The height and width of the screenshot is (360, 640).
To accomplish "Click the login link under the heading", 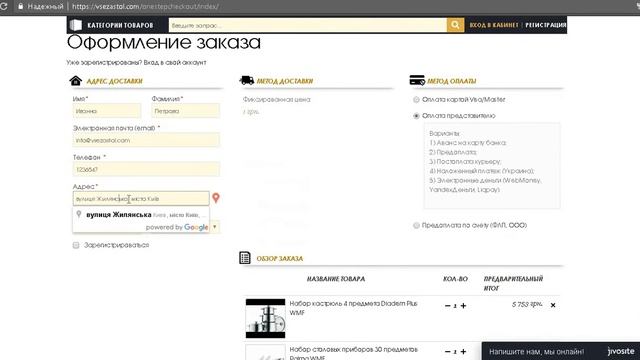I will [175, 62].
